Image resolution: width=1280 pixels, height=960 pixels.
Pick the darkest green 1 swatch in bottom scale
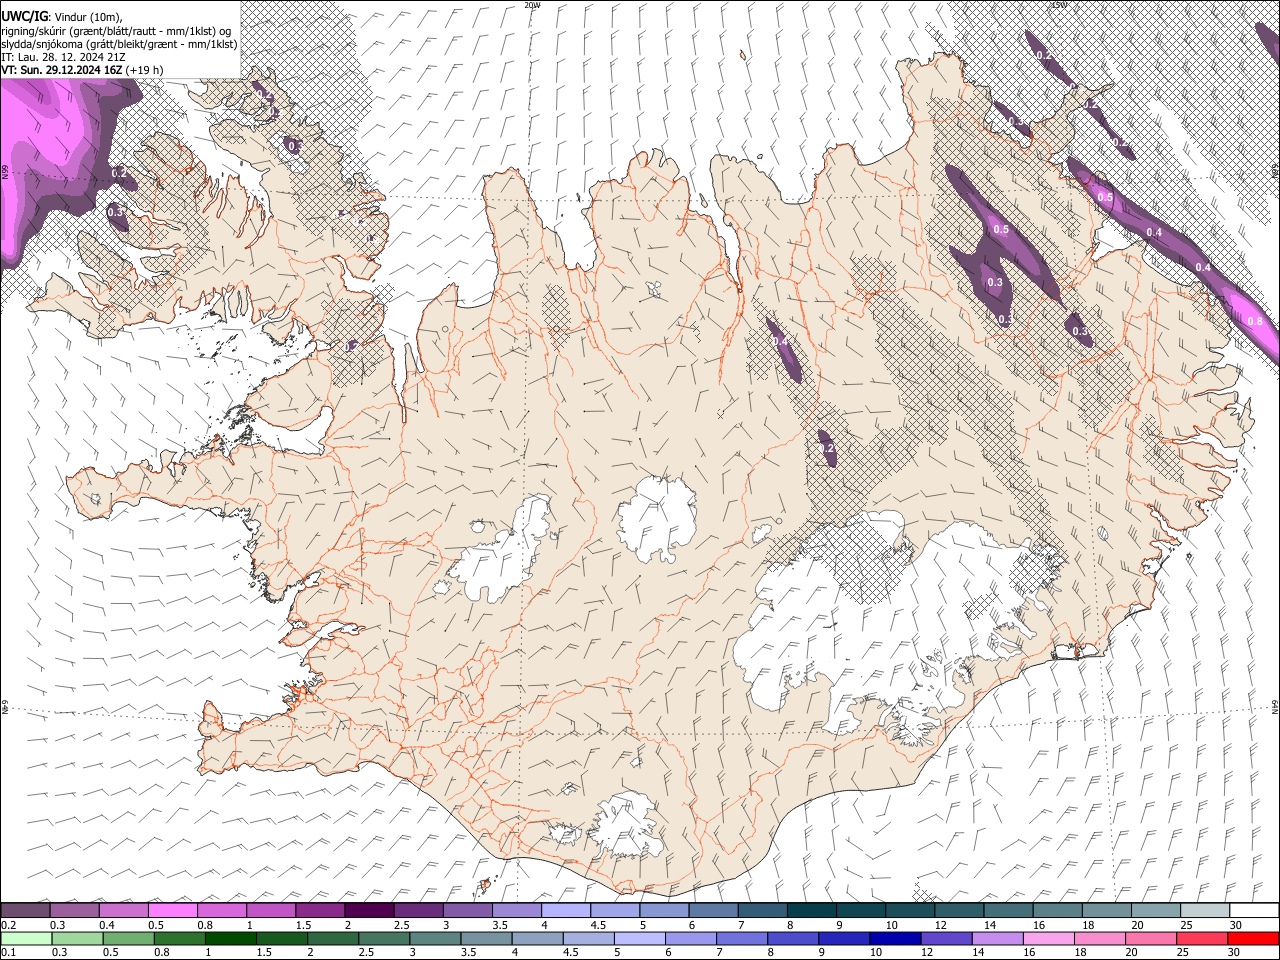point(230,938)
